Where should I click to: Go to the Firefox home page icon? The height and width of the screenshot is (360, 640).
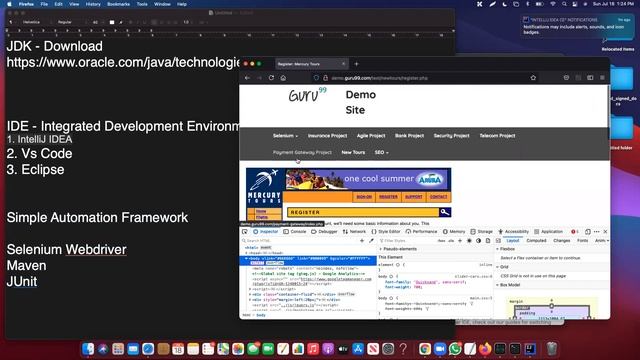(x=283, y=78)
